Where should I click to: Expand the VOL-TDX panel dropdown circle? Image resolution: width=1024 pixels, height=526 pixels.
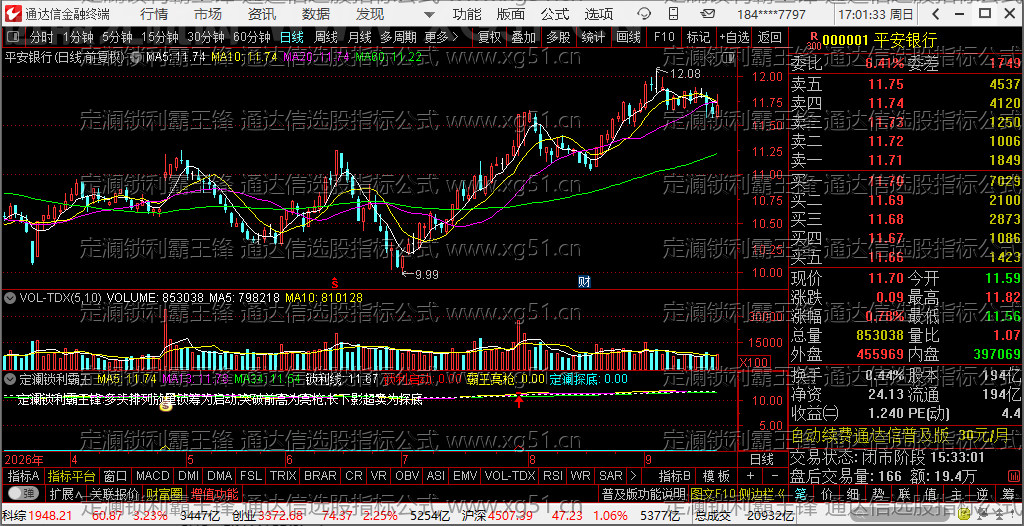pos(10,297)
